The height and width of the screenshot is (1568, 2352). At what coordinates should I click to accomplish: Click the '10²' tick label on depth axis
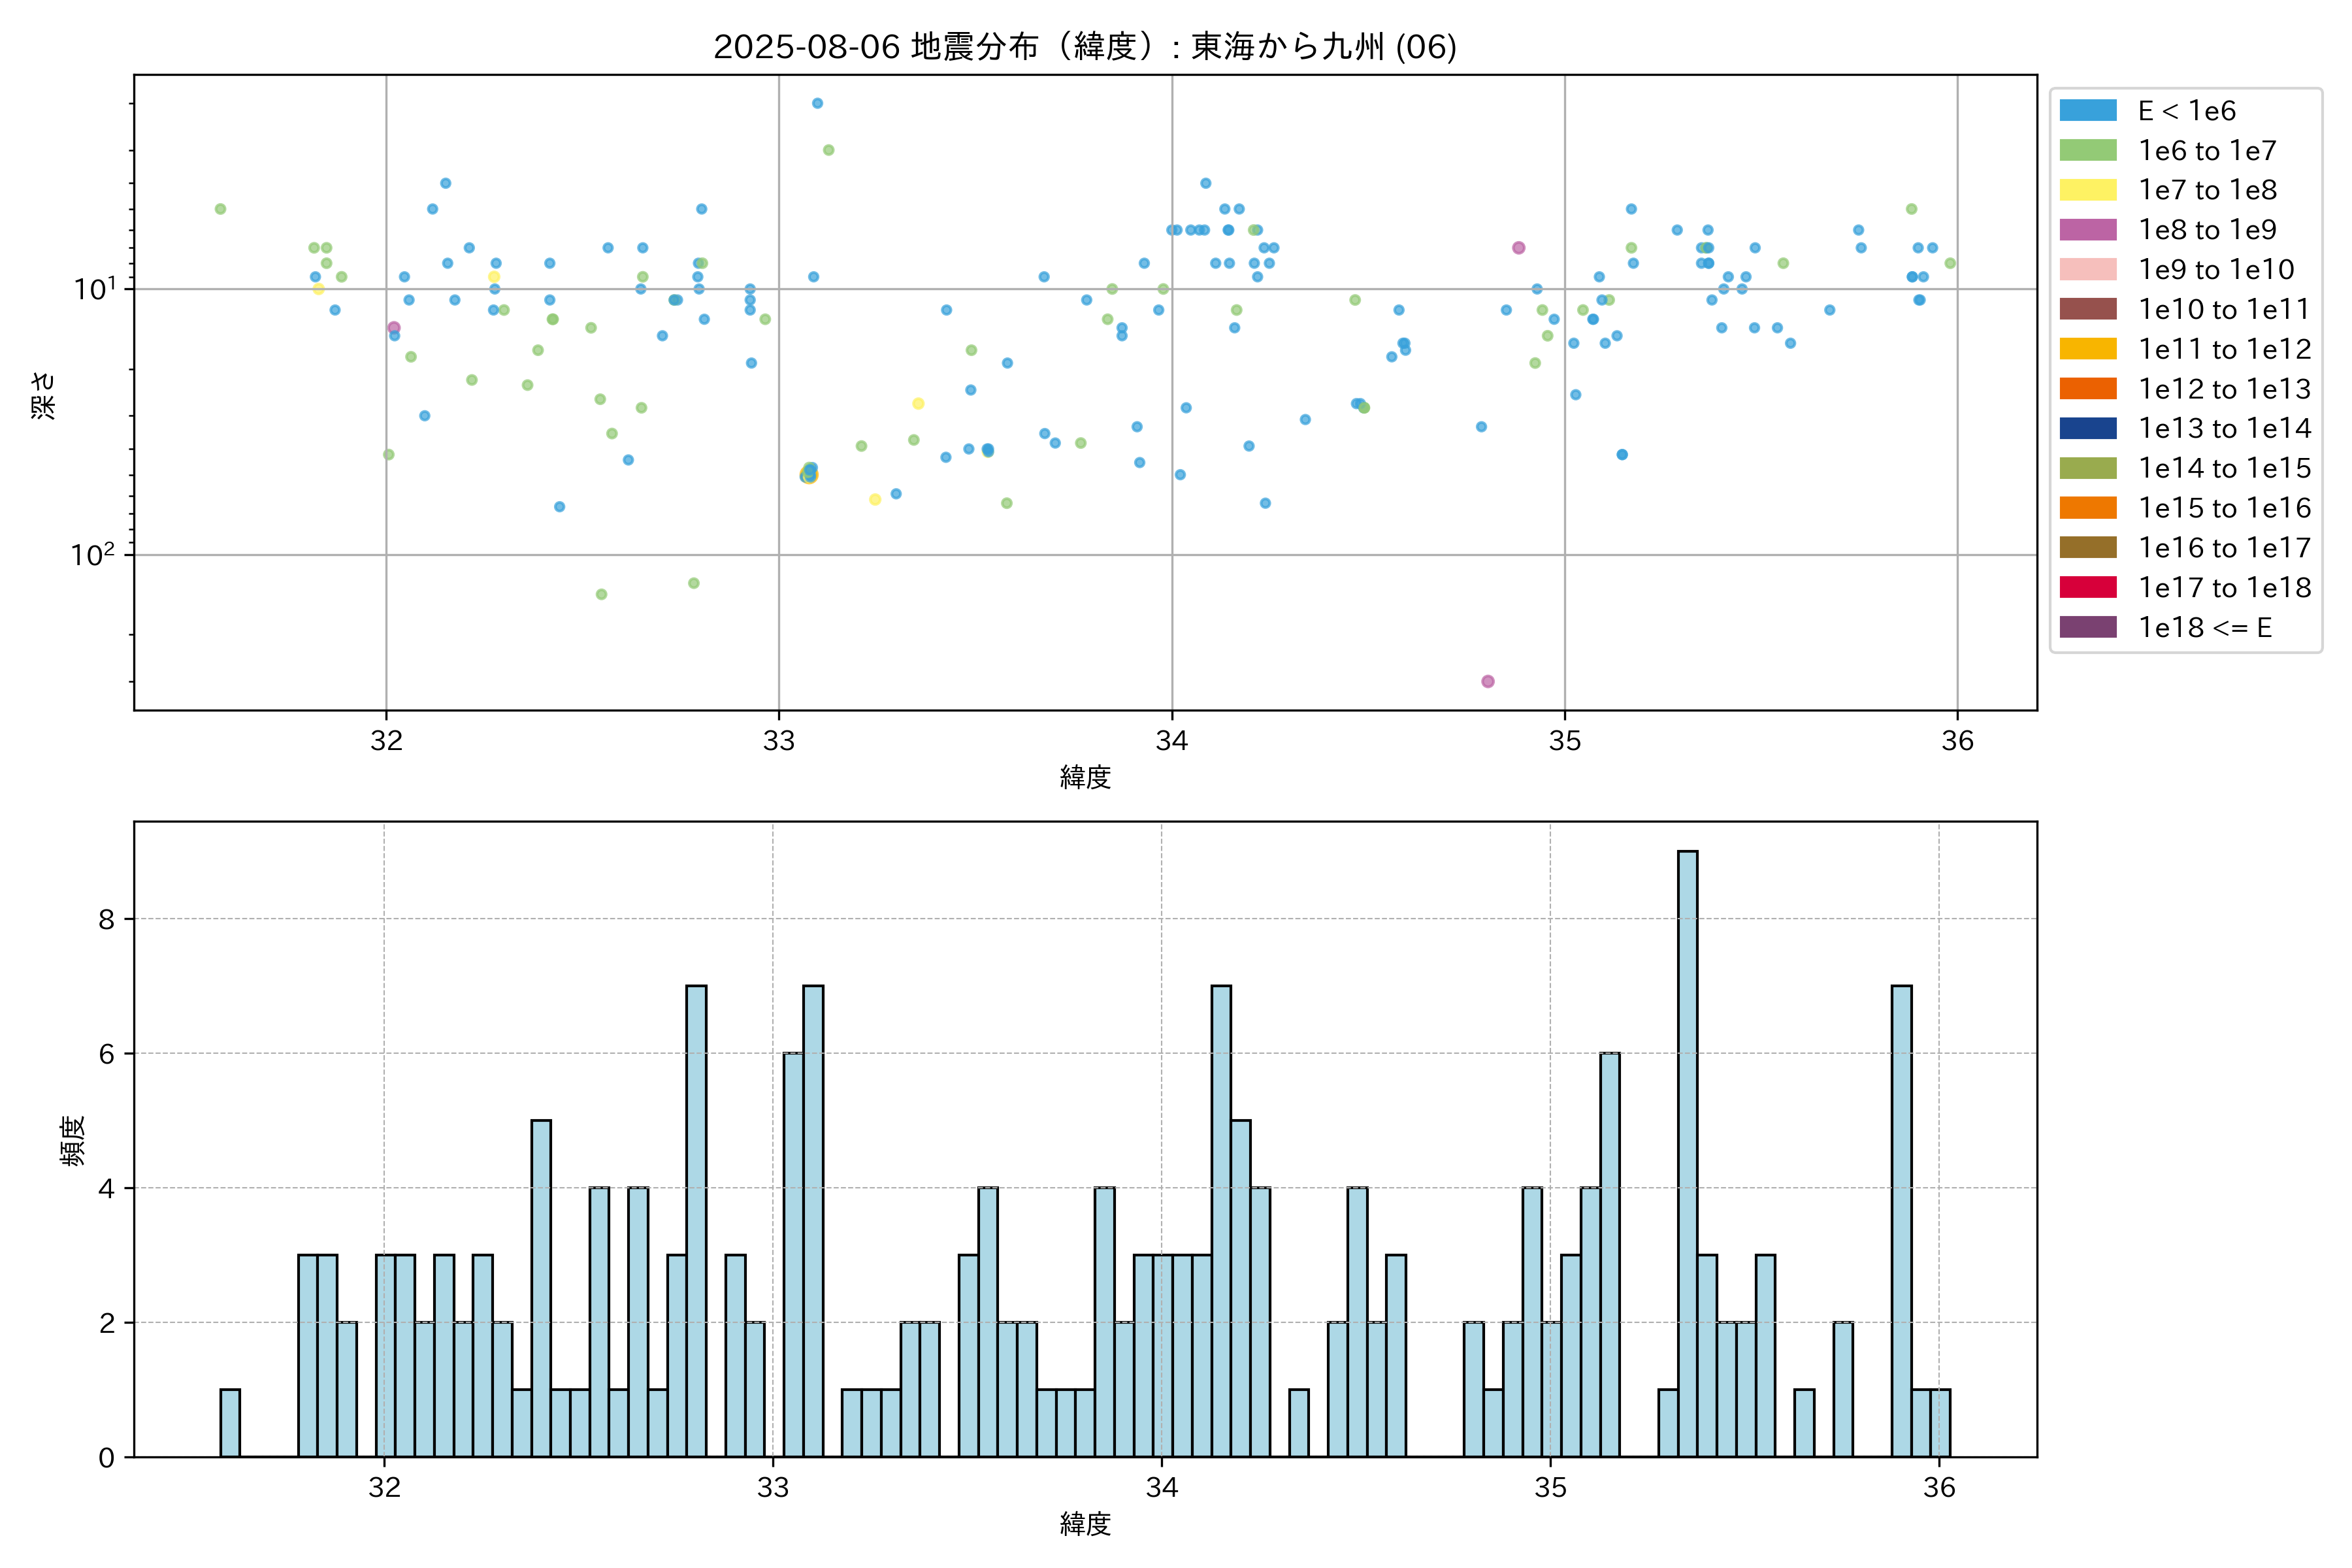tap(93, 555)
